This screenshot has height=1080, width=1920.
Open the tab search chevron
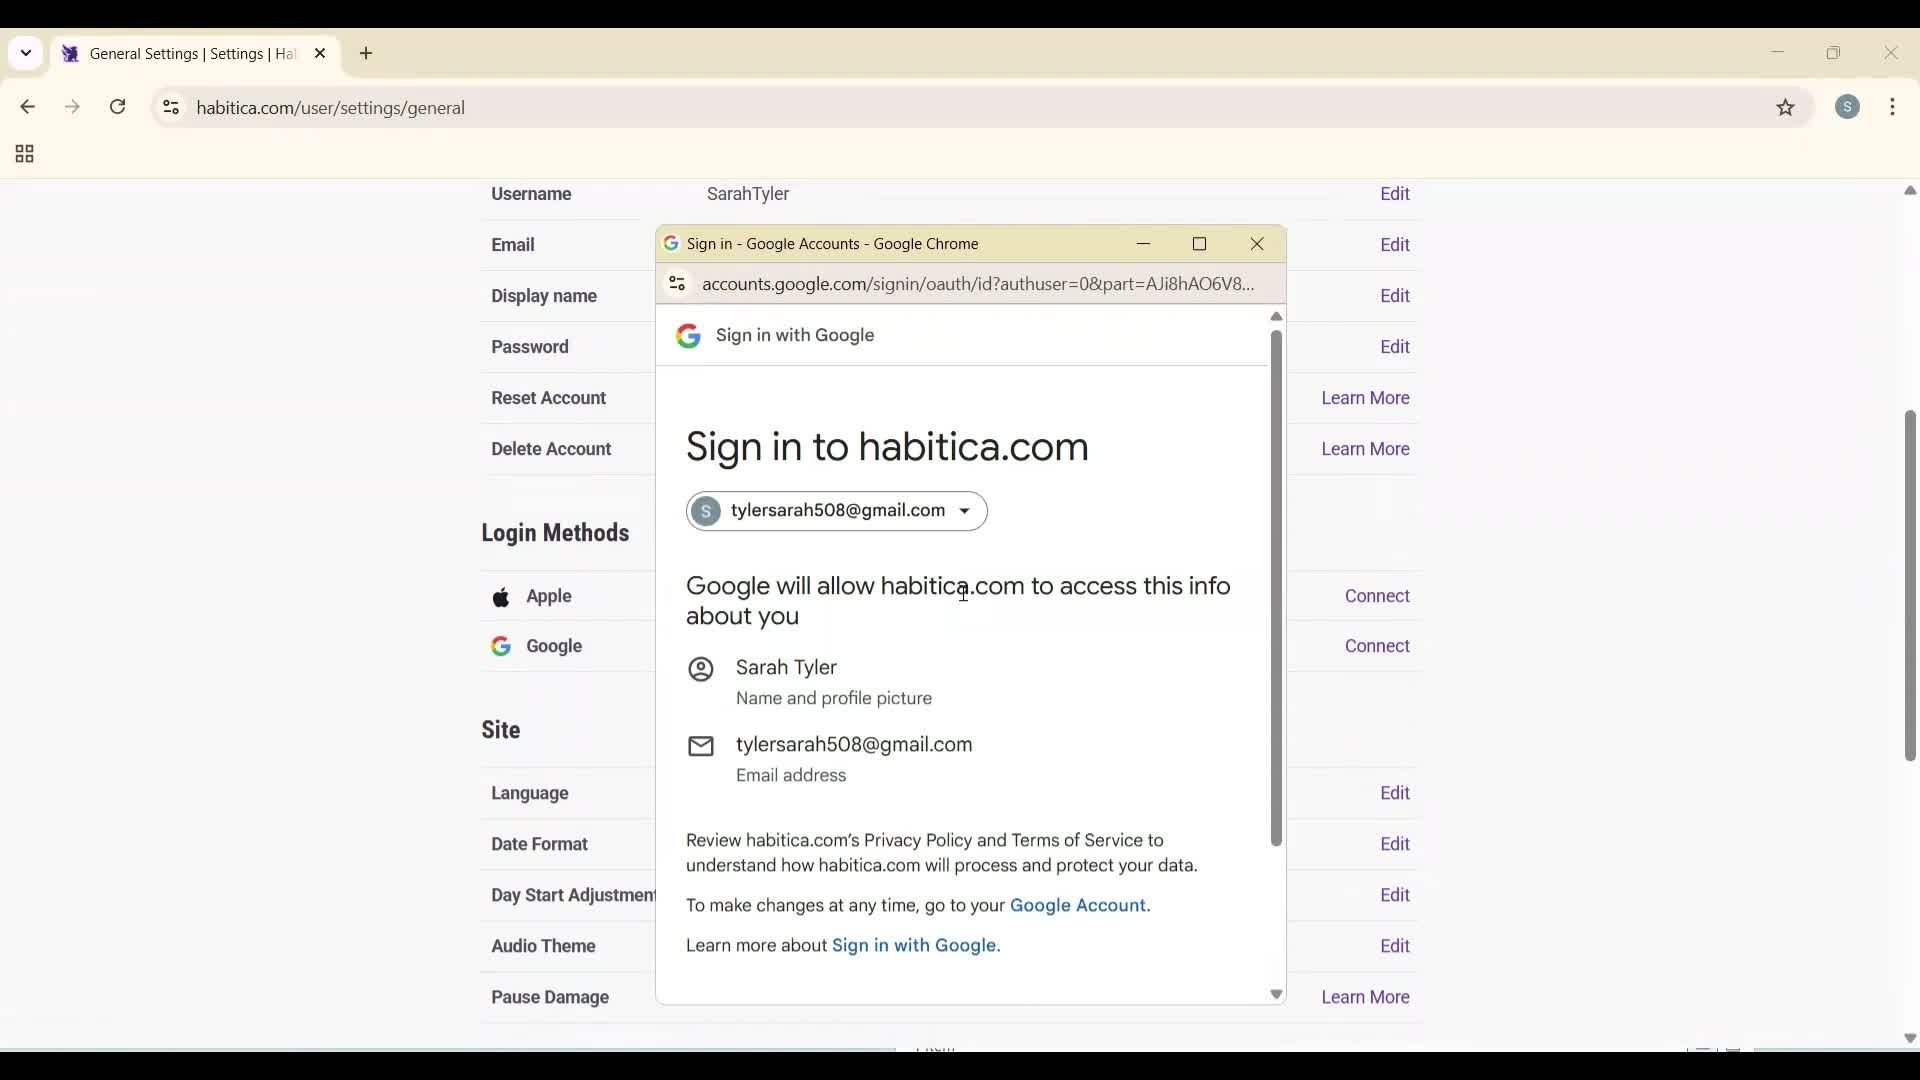25,53
